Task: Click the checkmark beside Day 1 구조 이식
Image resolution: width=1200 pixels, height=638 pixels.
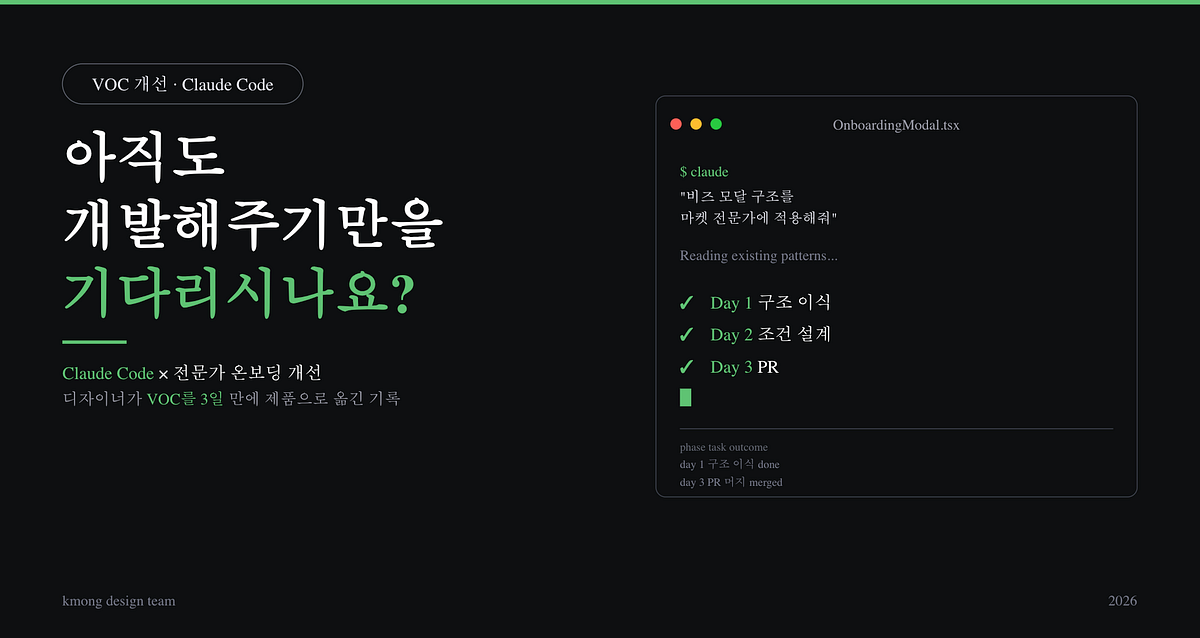Action: point(686,303)
